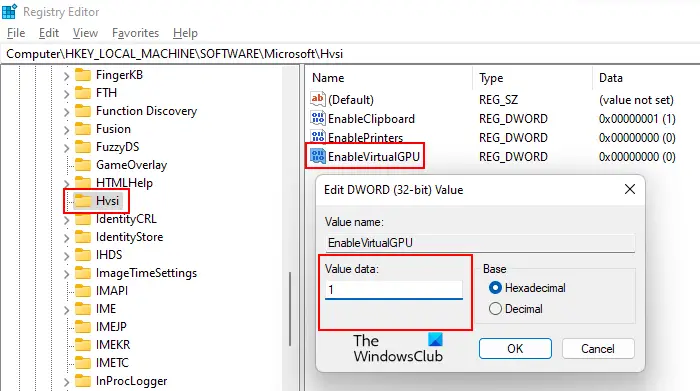
Task: Select the (Default) value name
Action: (x=351, y=100)
